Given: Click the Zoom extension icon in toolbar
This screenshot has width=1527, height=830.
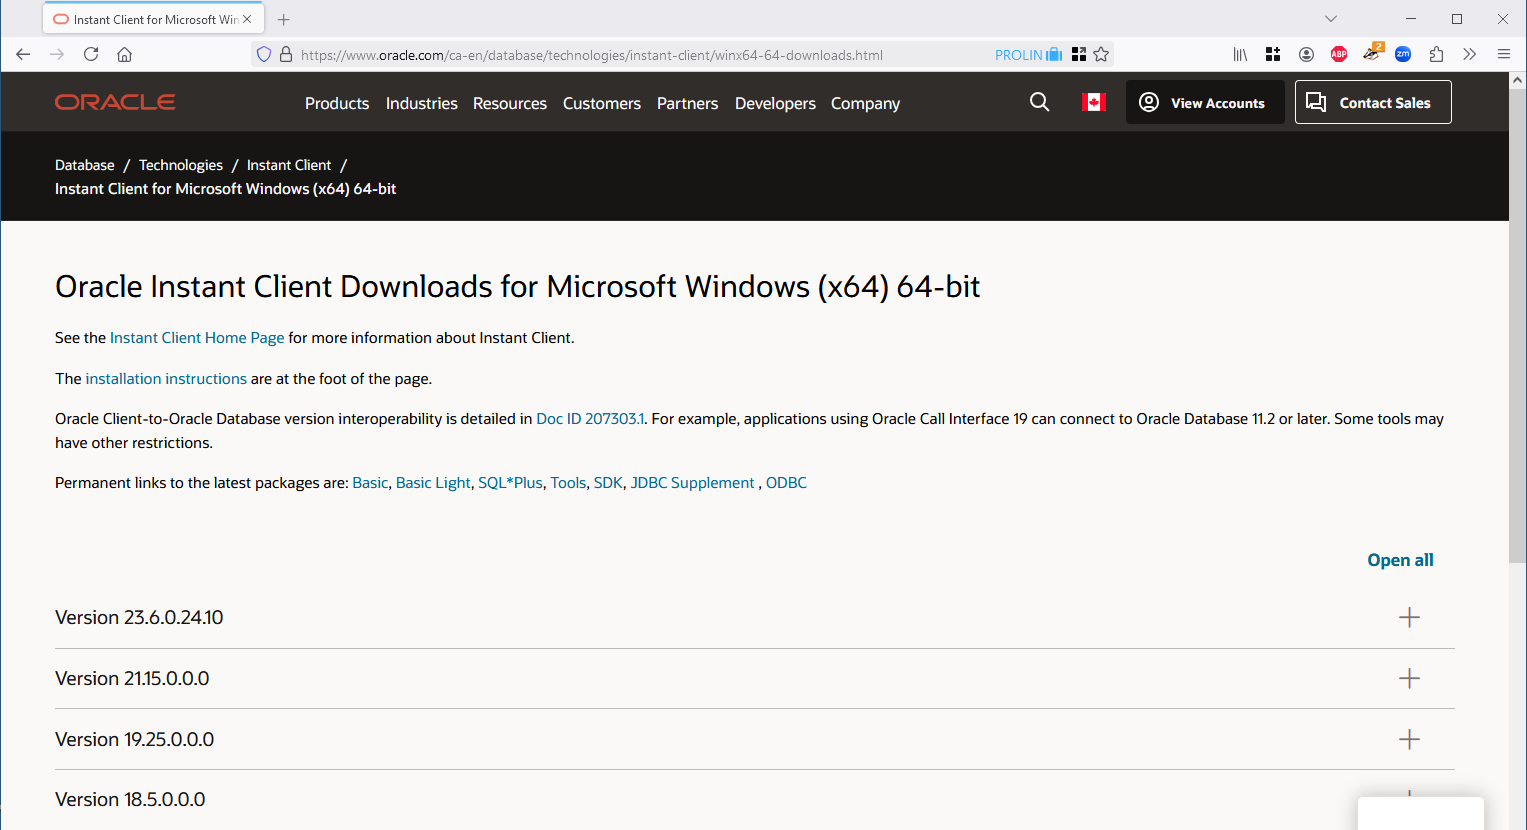Looking at the screenshot, I should pos(1403,55).
